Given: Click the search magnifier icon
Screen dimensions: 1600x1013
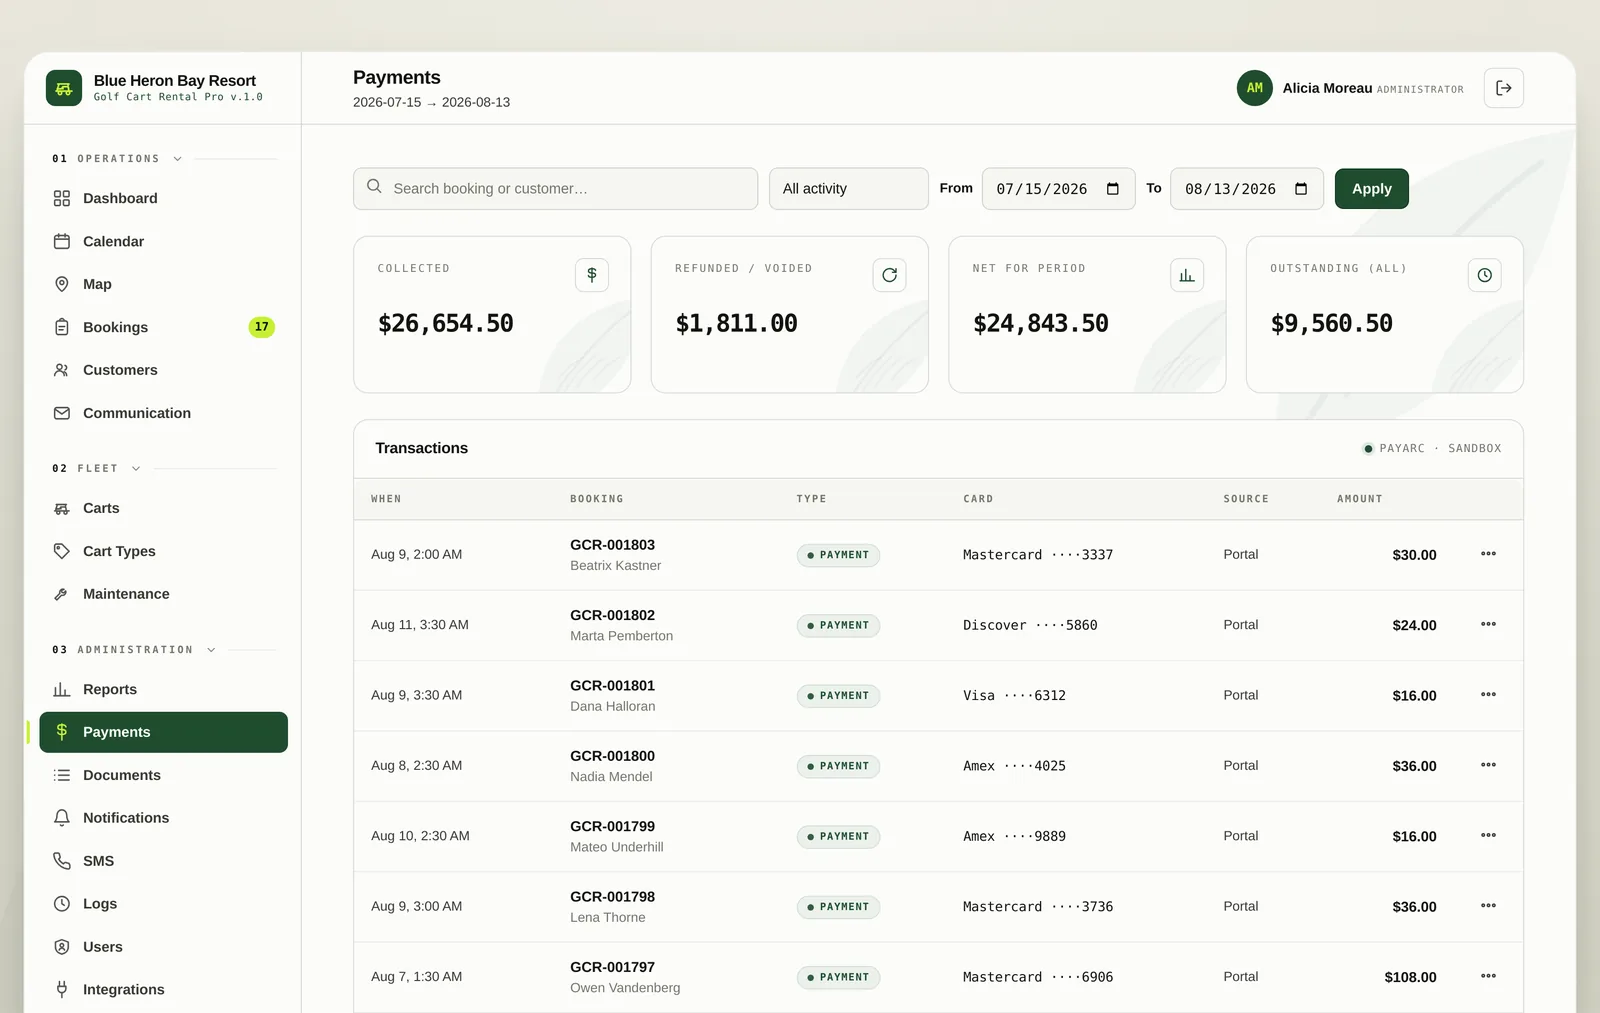Looking at the screenshot, I should [x=374, y=187].
